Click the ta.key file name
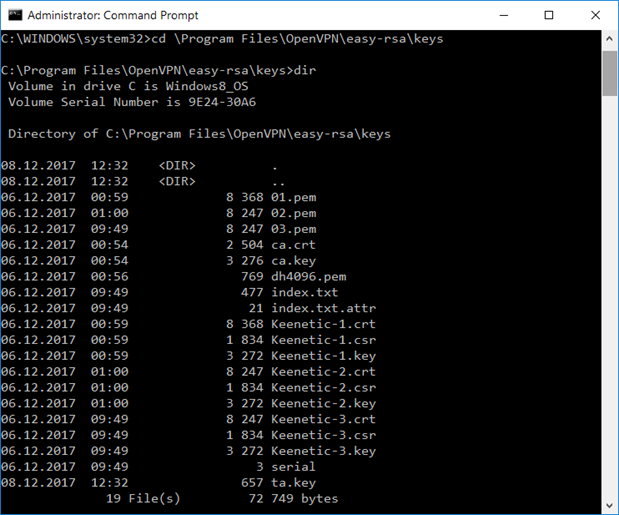Viewport: 619px width, 515px height. (293, 482)
